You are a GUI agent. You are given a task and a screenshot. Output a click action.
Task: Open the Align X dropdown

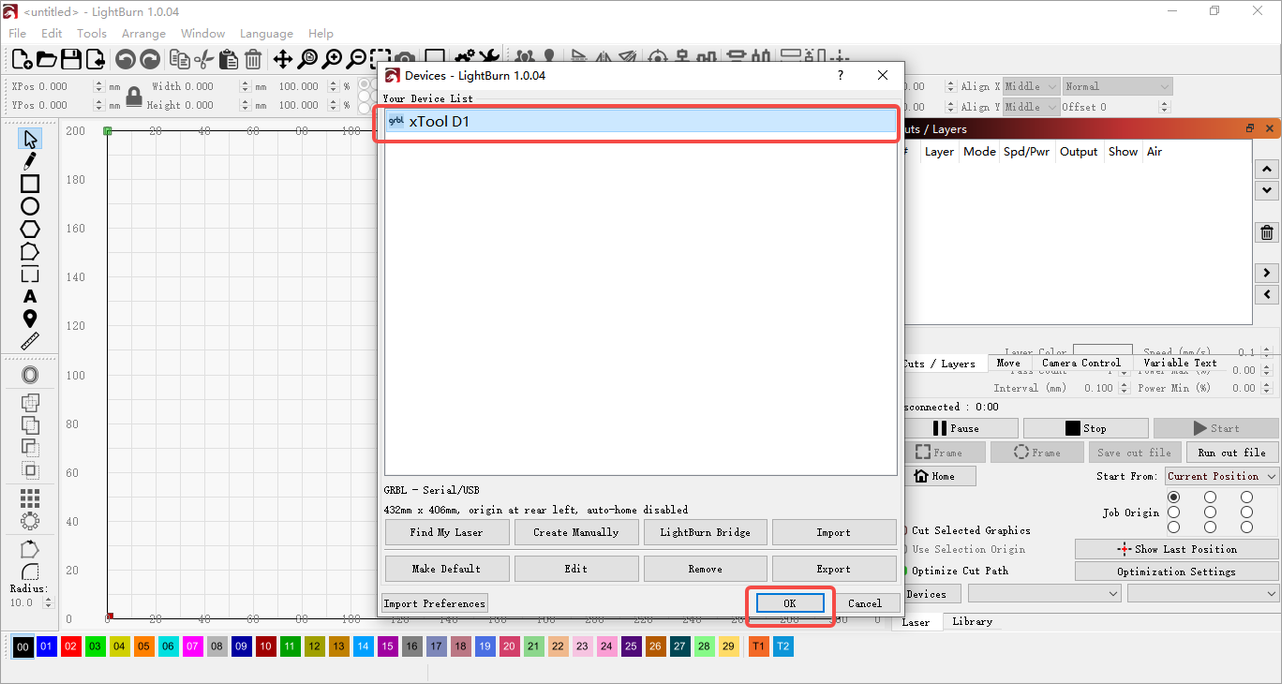tap(1031, 87)
